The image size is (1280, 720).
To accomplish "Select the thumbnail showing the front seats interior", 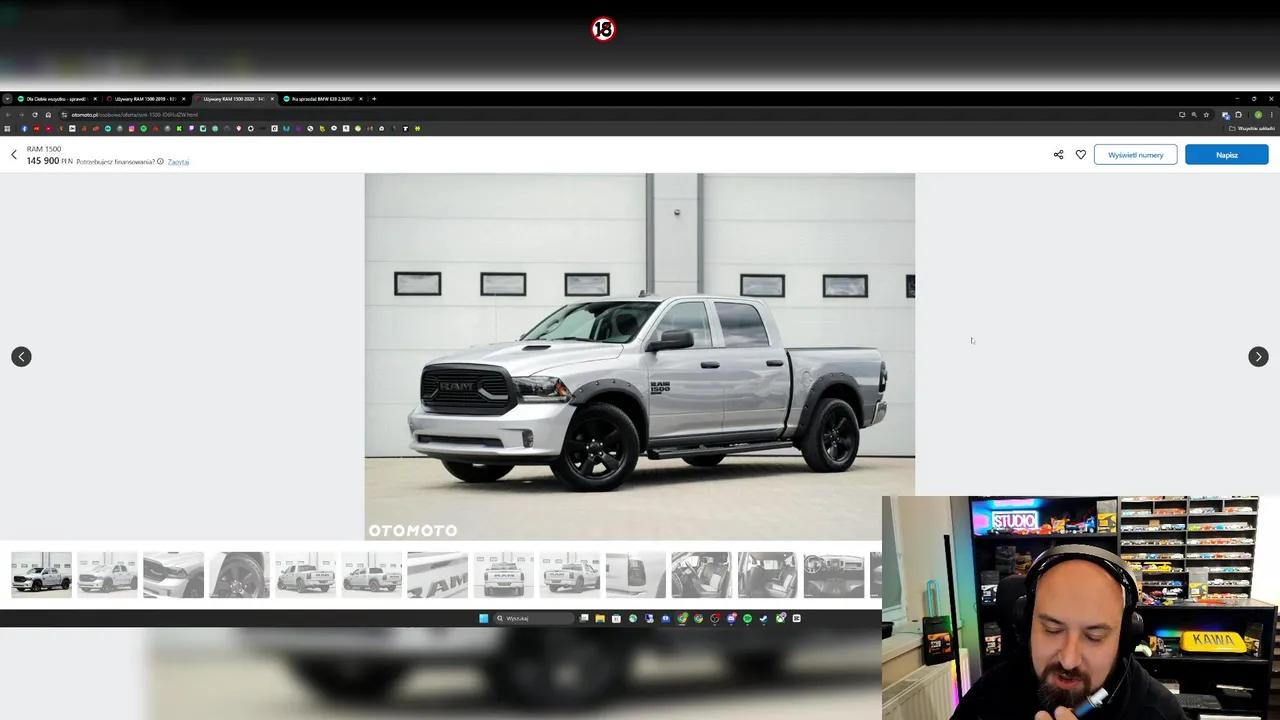I will tap(701, 575).
